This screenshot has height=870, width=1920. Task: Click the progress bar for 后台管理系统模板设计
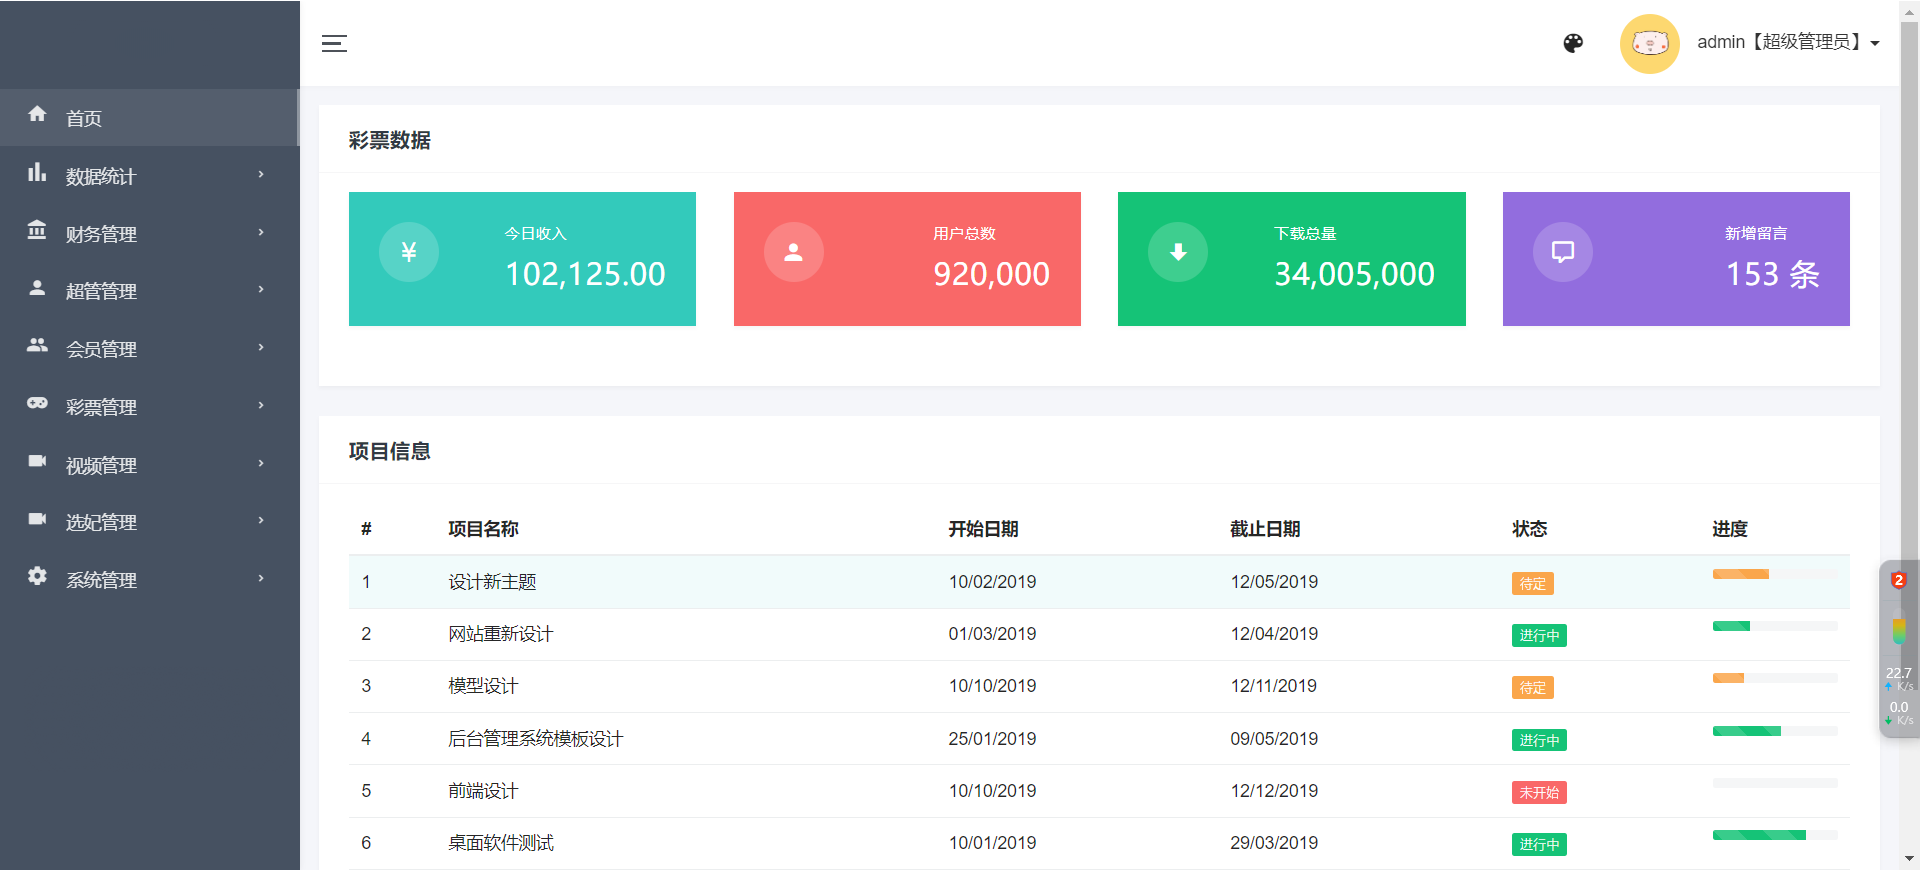click(x=1774, y=731)
